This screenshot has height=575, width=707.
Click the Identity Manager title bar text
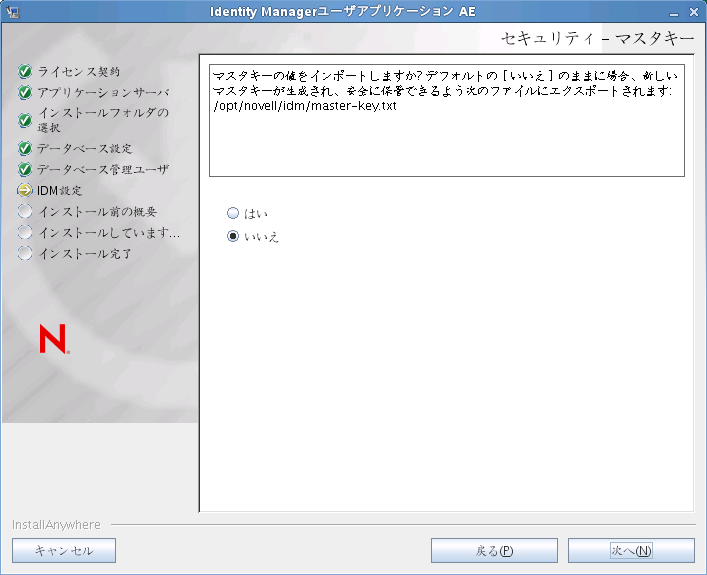343,11
